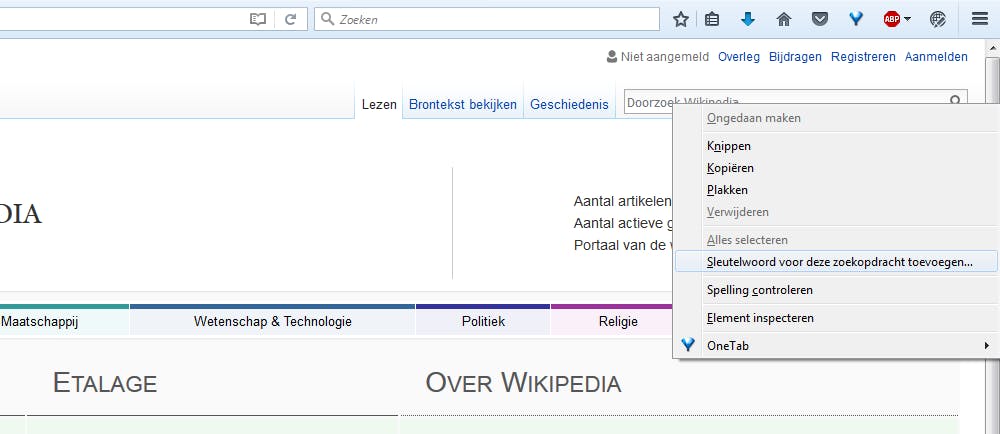Open the Adblock Plus dropdown arrow
The width and height of the screenshot is (1000, 434).
907,20
